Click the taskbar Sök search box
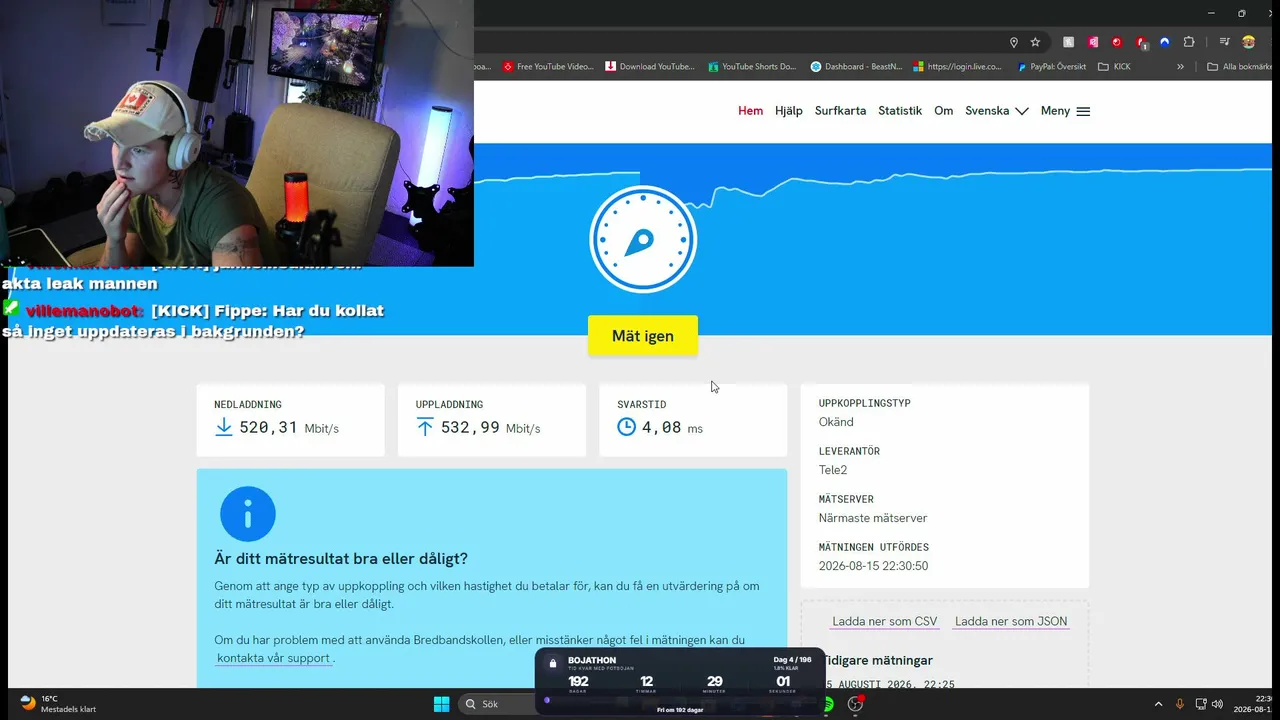Screen dimensions: 1280x720 coord(495,704)
